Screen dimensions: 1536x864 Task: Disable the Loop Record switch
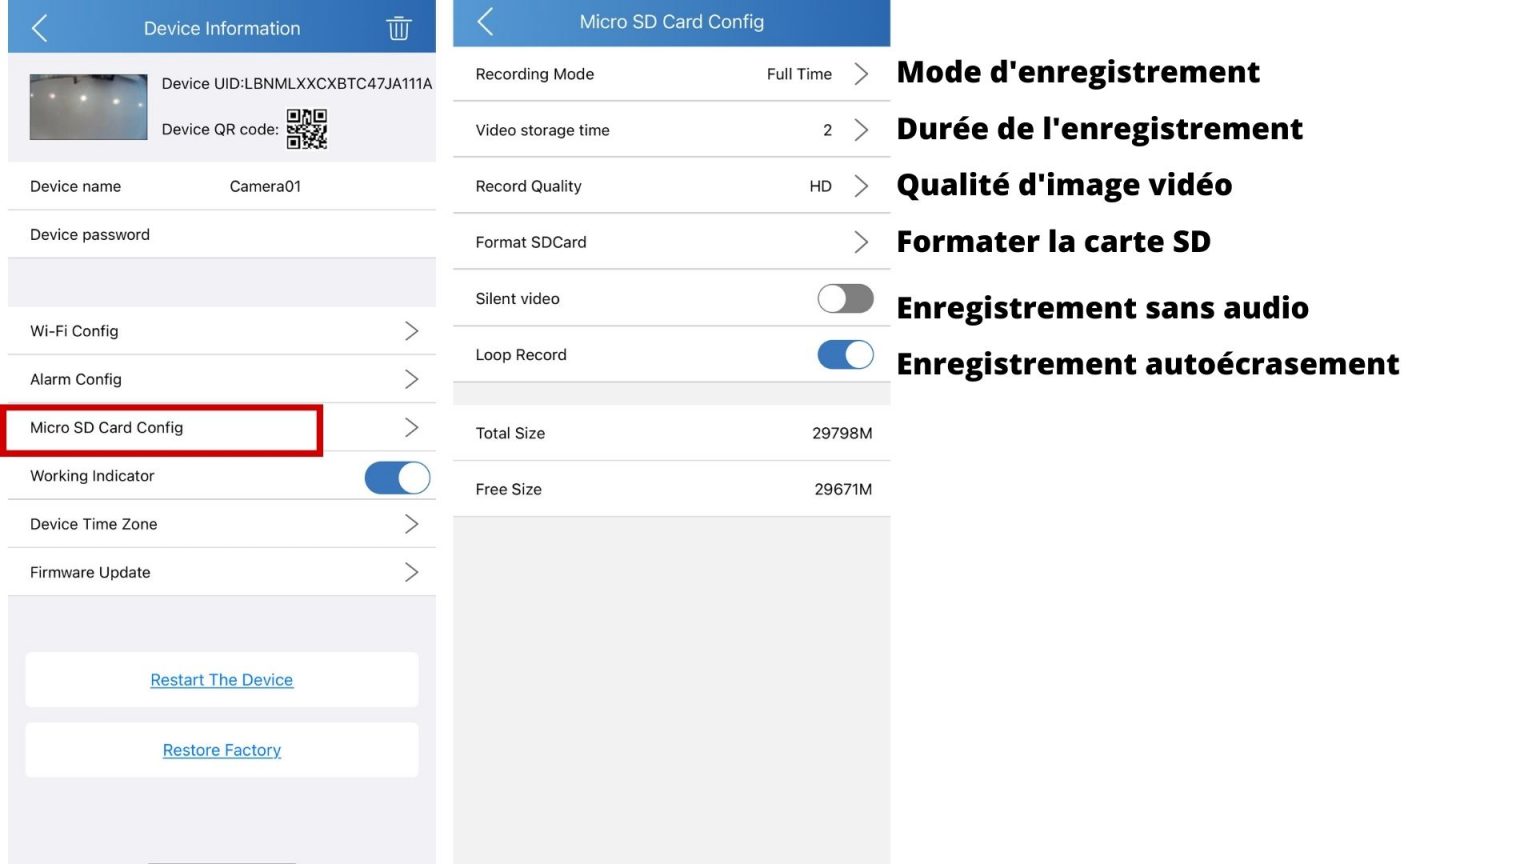coord(845,355)
